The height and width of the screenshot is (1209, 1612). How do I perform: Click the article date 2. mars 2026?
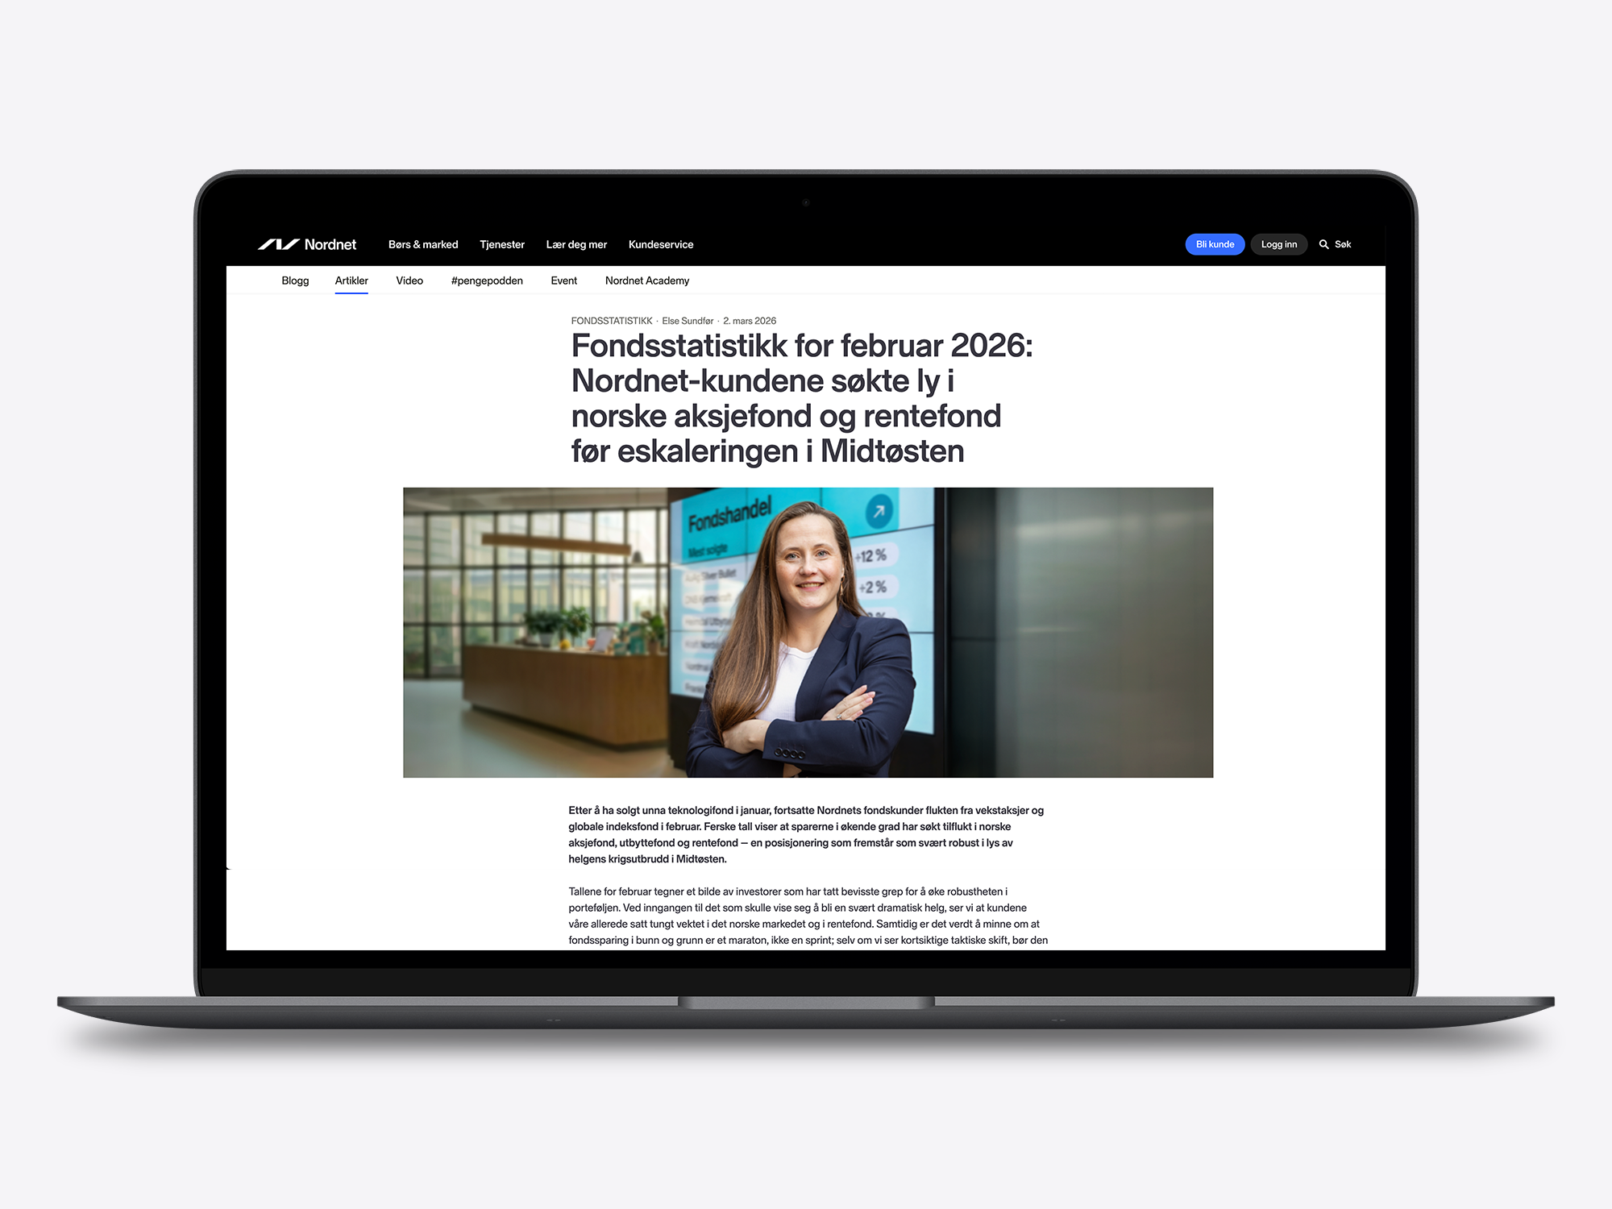tap(749, 321)
